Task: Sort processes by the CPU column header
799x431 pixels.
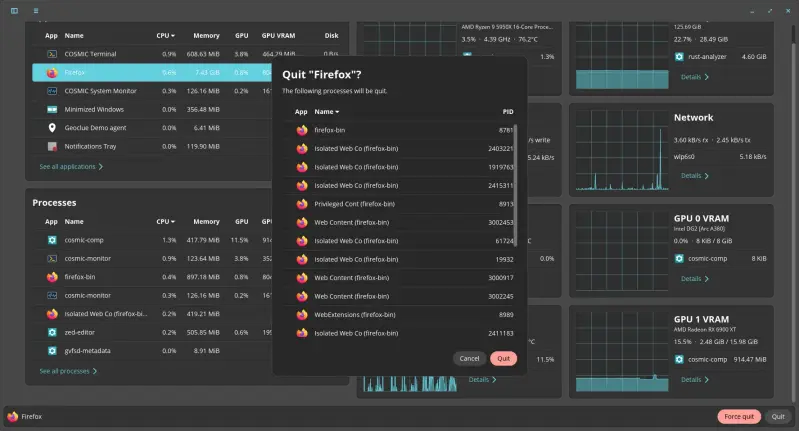Action: 165,222
